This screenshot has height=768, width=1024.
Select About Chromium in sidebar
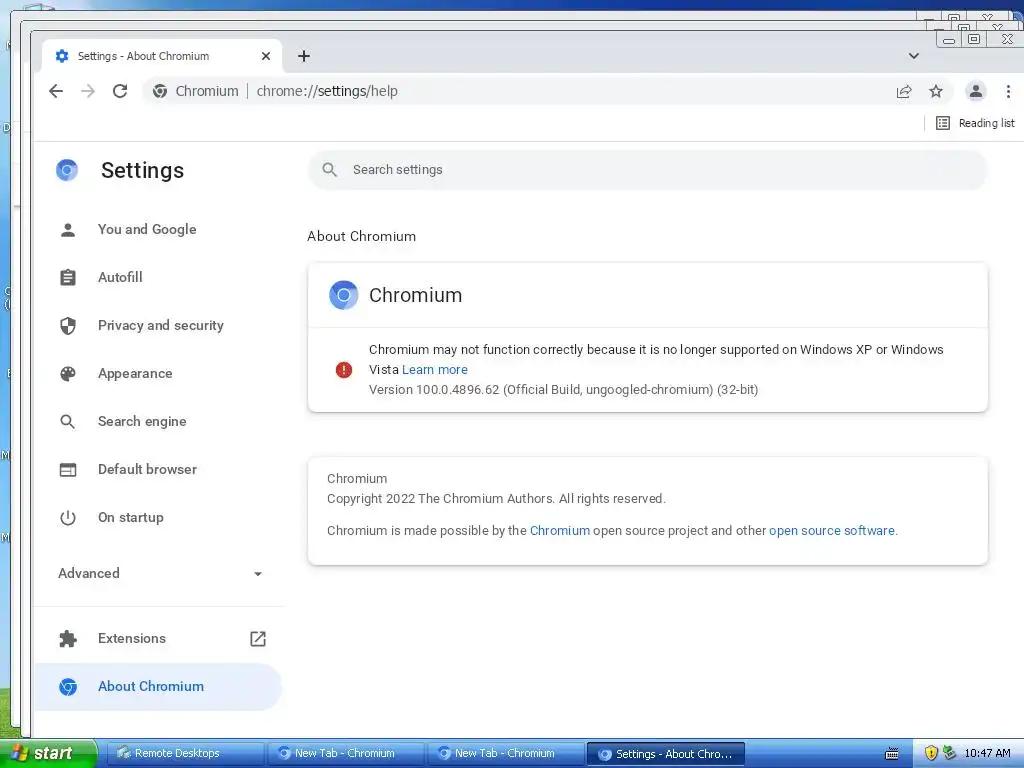[x=158, y=686]
